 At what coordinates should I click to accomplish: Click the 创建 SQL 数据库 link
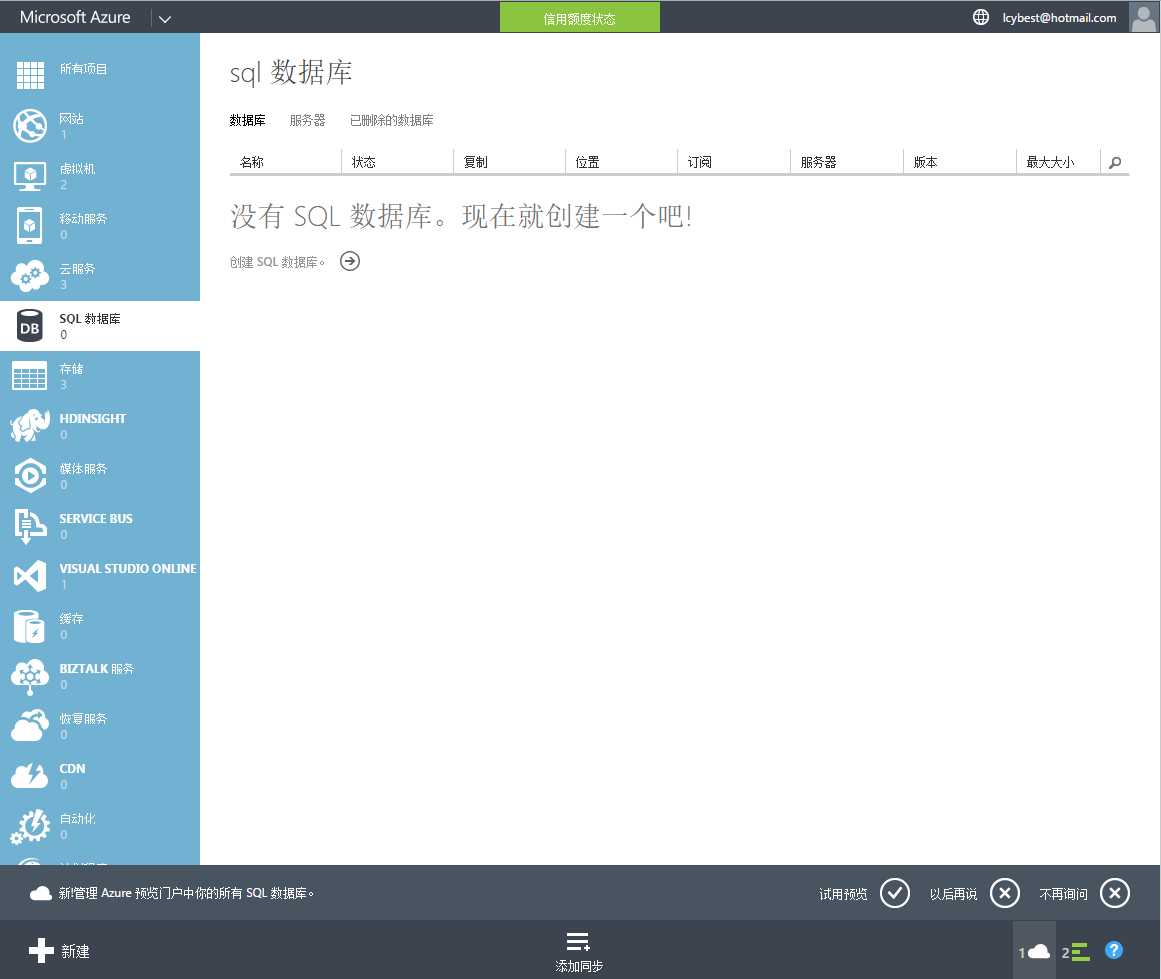tap(277, 262)
